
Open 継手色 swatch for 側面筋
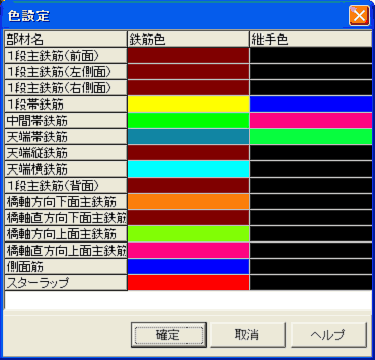pos(311,267)
